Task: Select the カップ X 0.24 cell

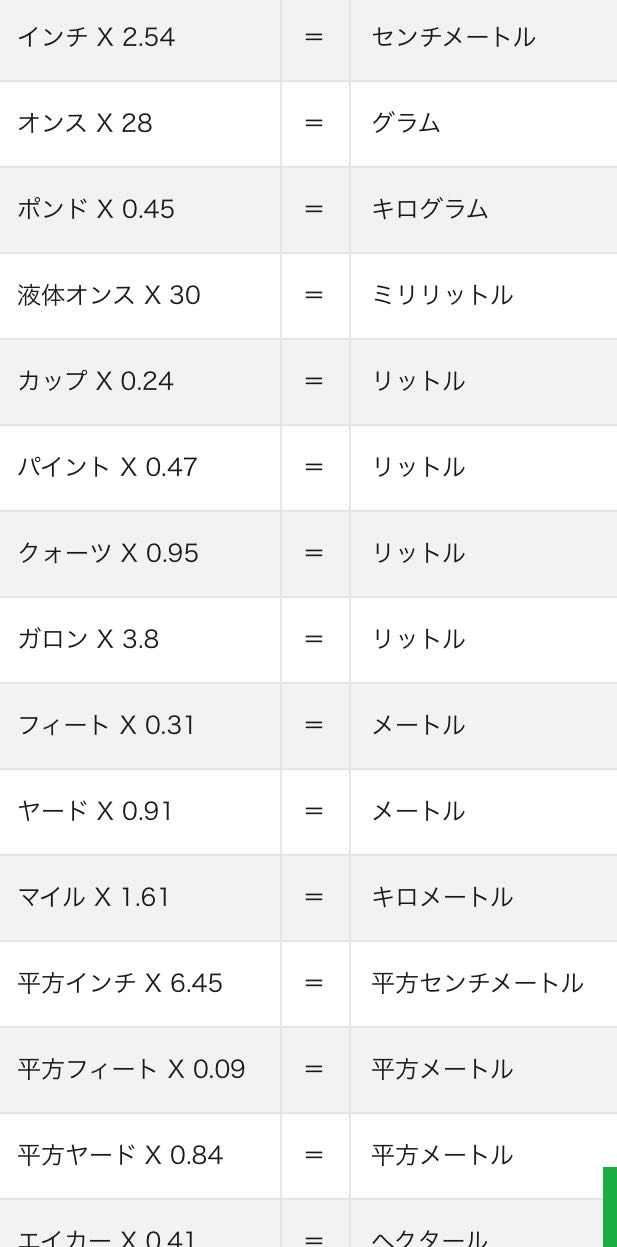Action: [x=140, y=382]
